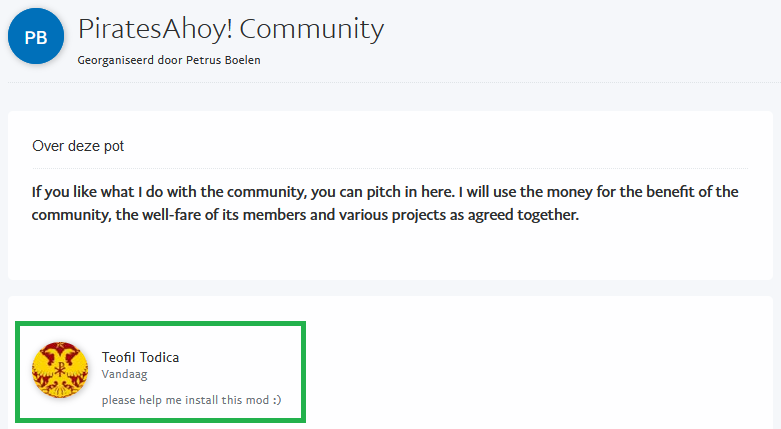Click the 'Georganiseerd door' label

pos(121,60)
